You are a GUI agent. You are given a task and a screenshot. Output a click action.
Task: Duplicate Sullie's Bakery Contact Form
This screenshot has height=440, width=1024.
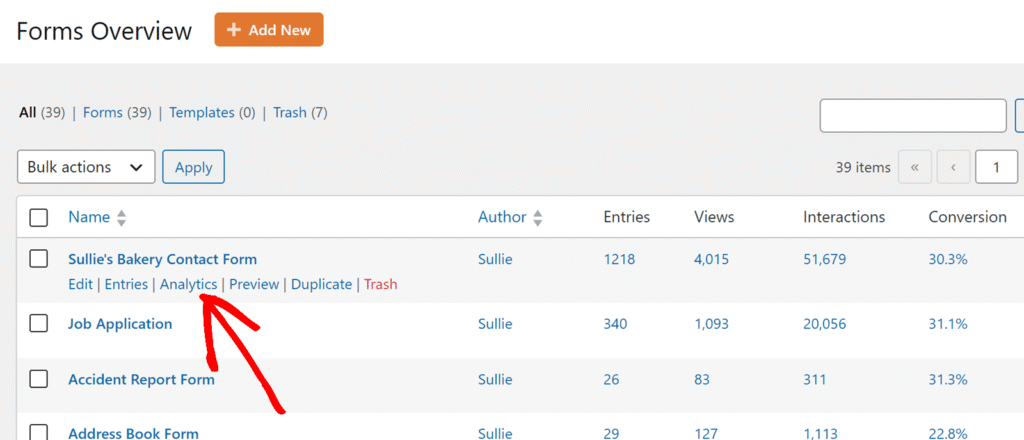(x=321, y=285)
